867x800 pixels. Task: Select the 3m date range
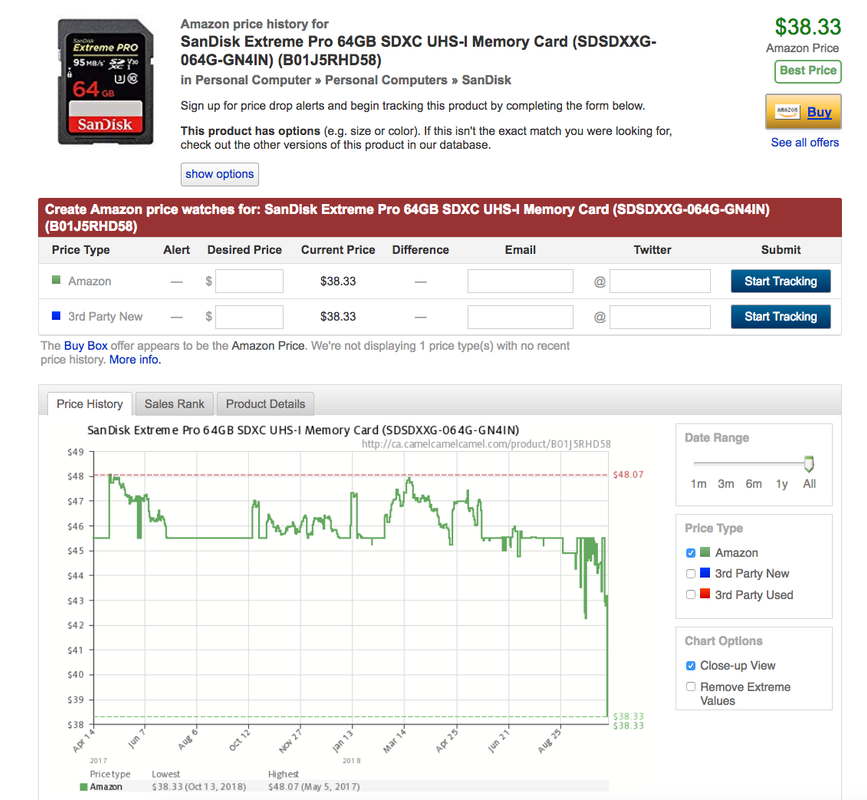click(x=726, y=484)
